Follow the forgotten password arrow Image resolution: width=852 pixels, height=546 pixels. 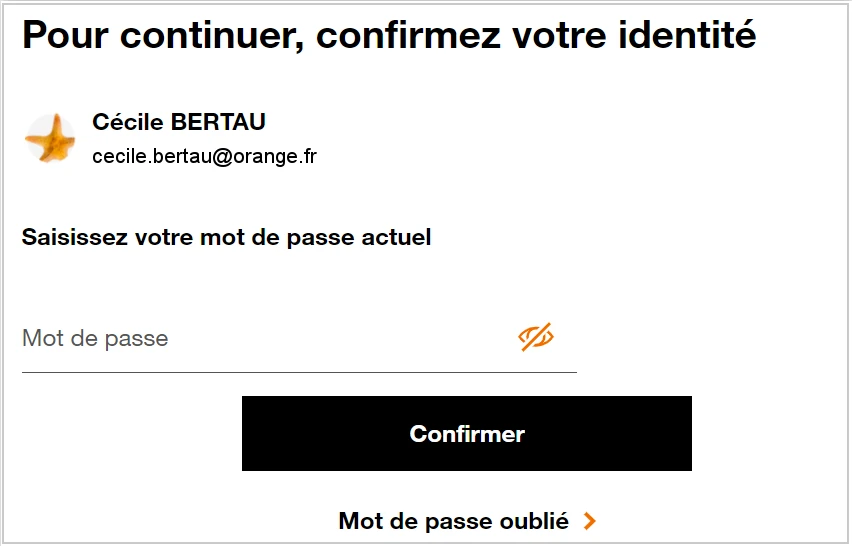590,521
